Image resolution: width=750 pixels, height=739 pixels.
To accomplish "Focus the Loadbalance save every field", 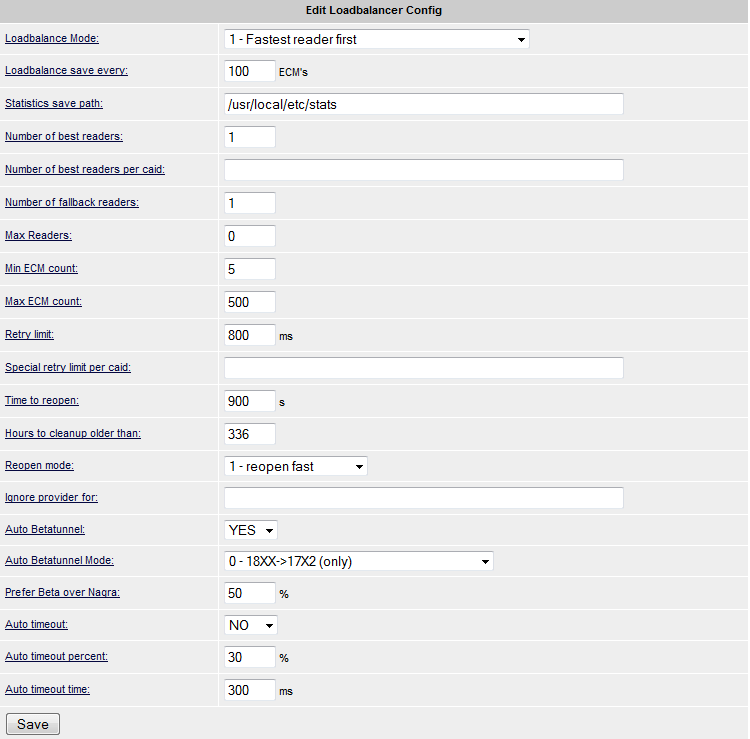I will [x=249, y=71].
